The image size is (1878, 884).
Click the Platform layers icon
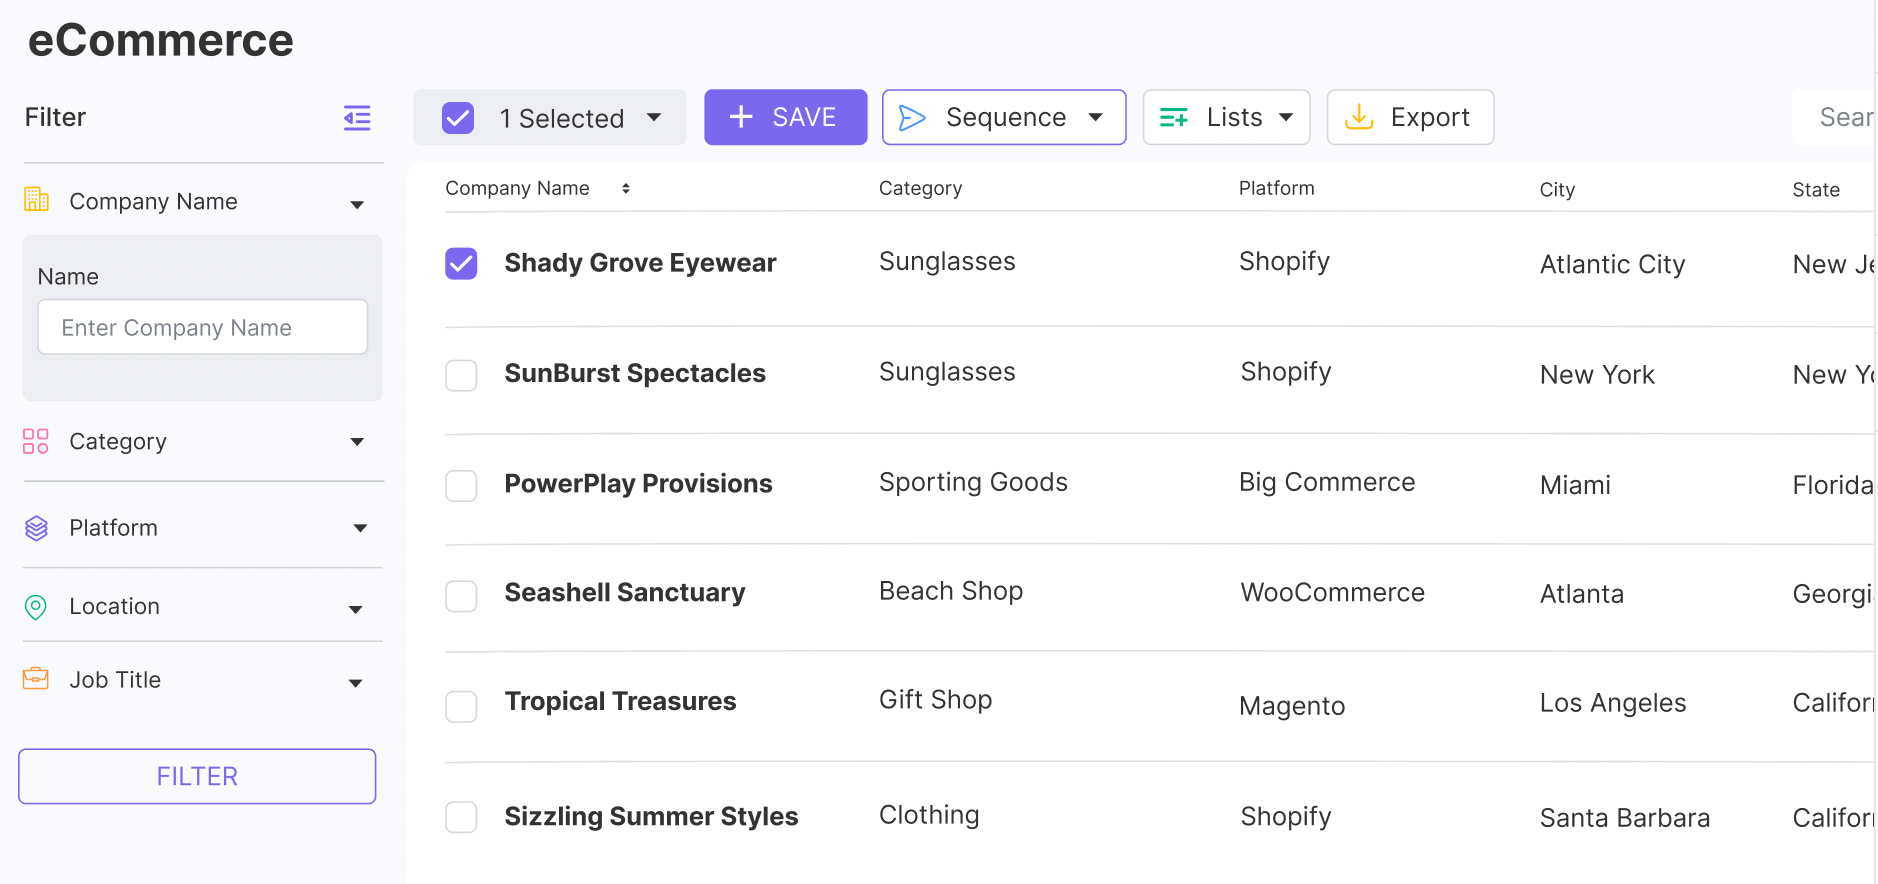tap(36, 528)
